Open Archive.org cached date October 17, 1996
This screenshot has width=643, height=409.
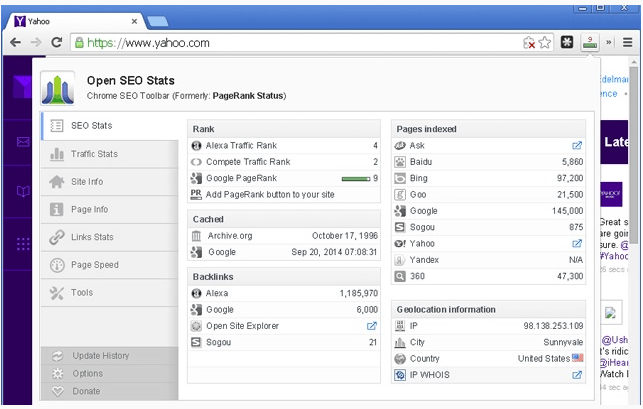344,236
